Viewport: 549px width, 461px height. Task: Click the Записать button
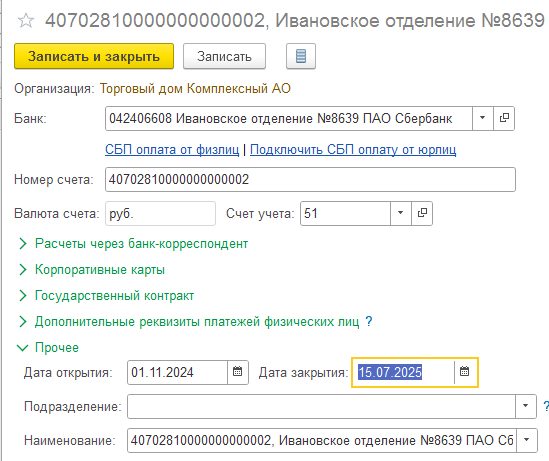[224, 56]
